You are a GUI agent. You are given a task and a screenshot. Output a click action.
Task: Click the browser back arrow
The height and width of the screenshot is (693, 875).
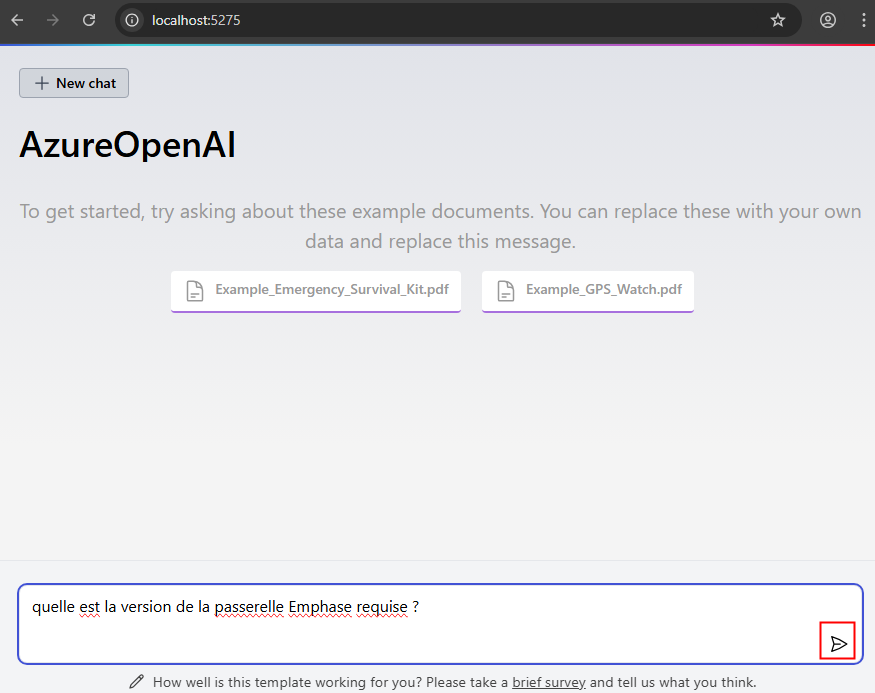pos(17,20)
